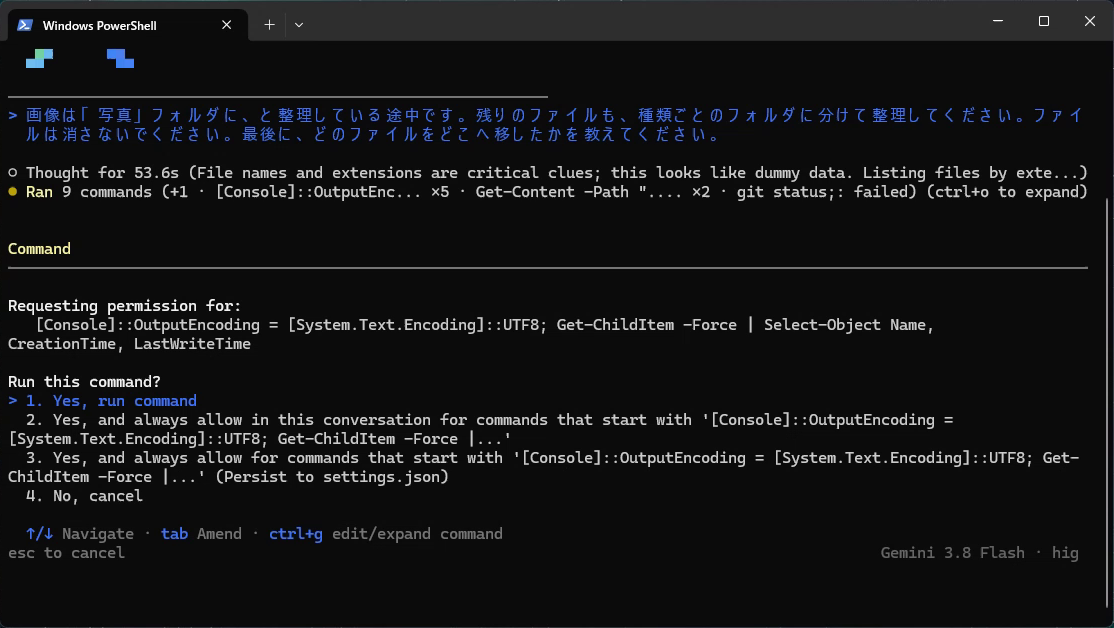The height and width of the screenshot is (628, 1114).
Task: Click the 'Gemini 3.8 Flash' model label
Action: tap(953, 553)
